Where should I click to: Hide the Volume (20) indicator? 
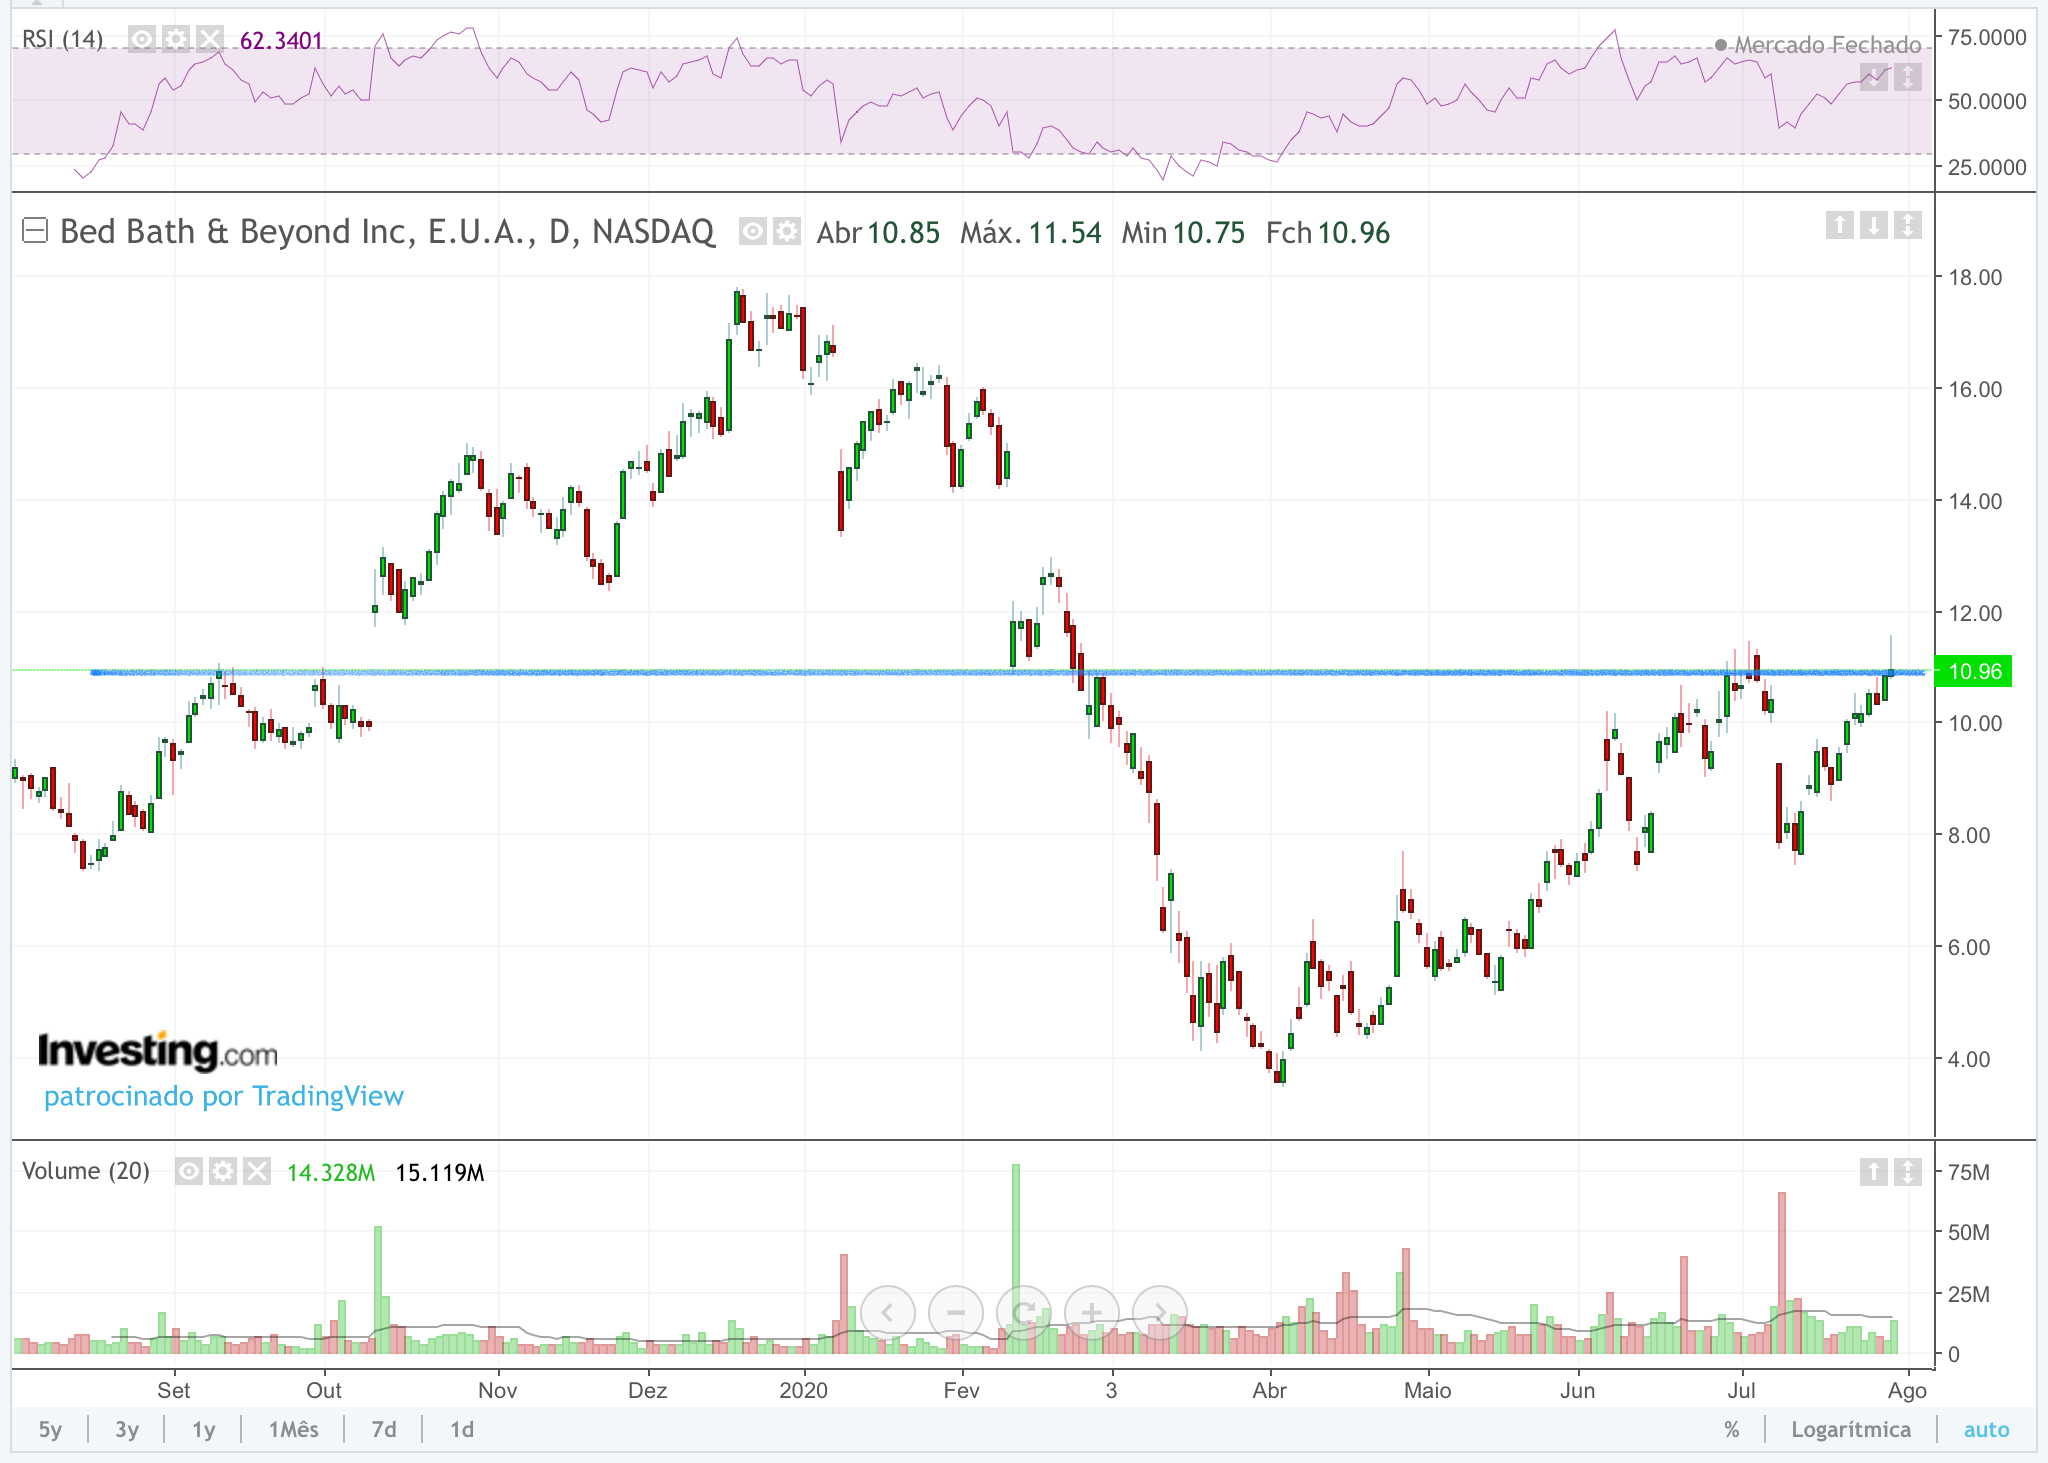[x=189, y=1171]
